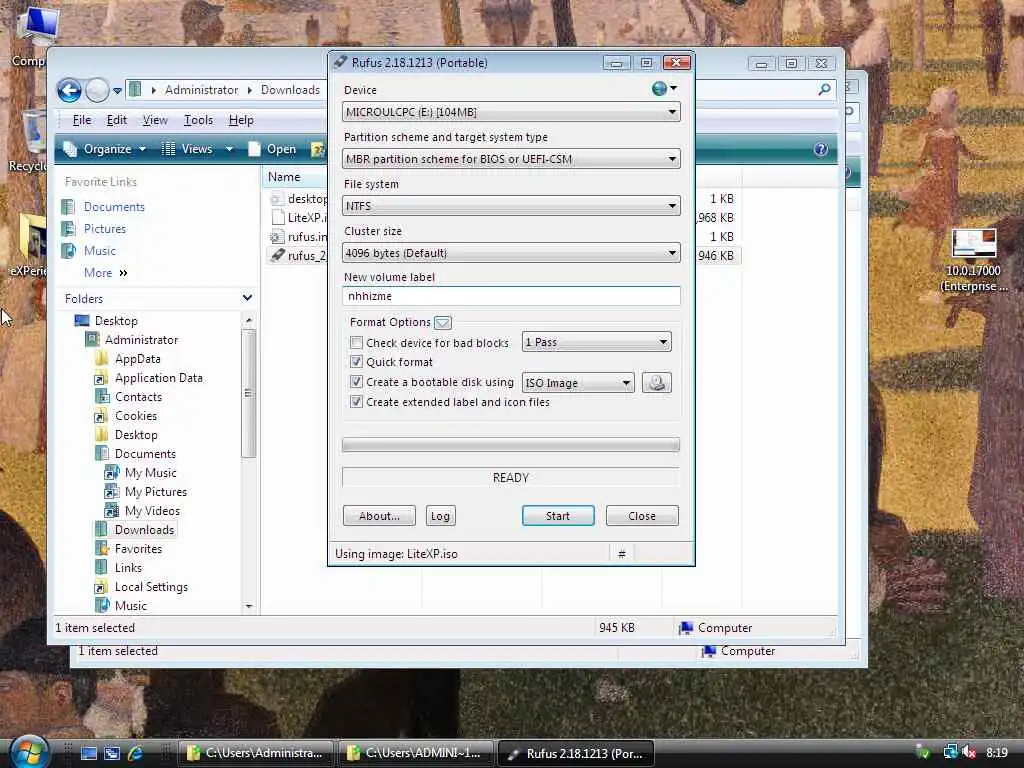Open File system NTFS dropdown

511,206
